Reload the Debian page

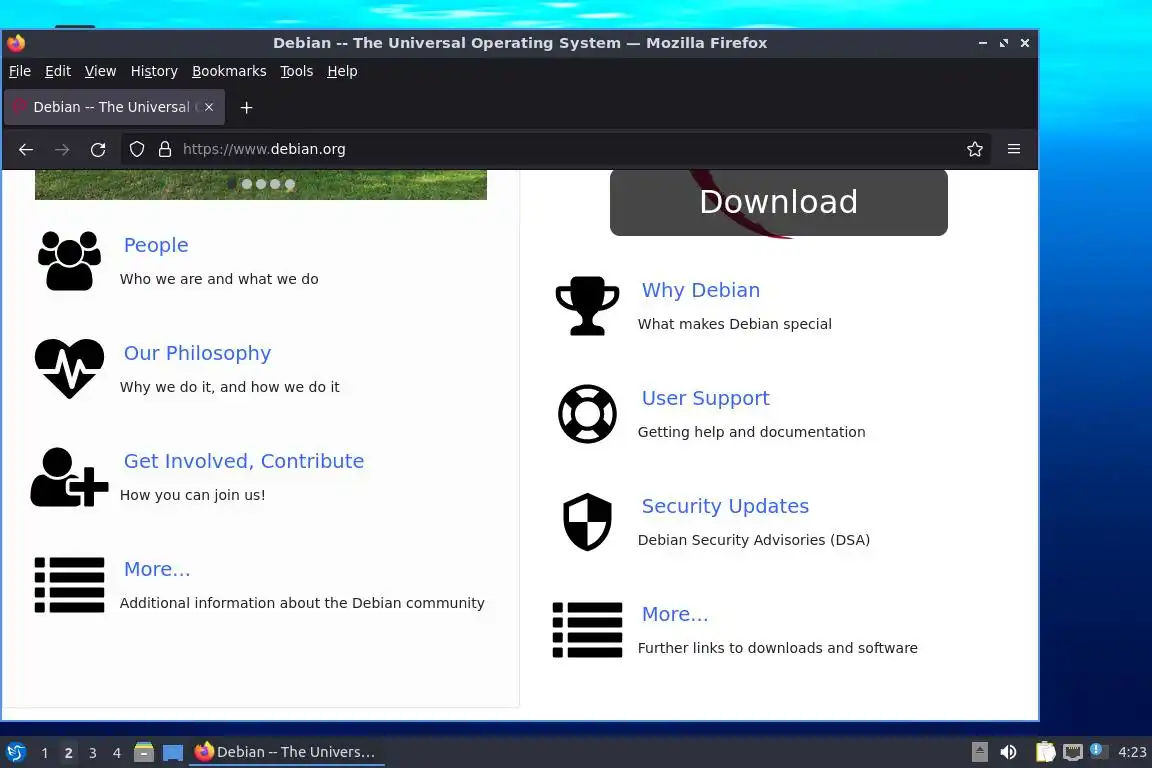point(98,149)
